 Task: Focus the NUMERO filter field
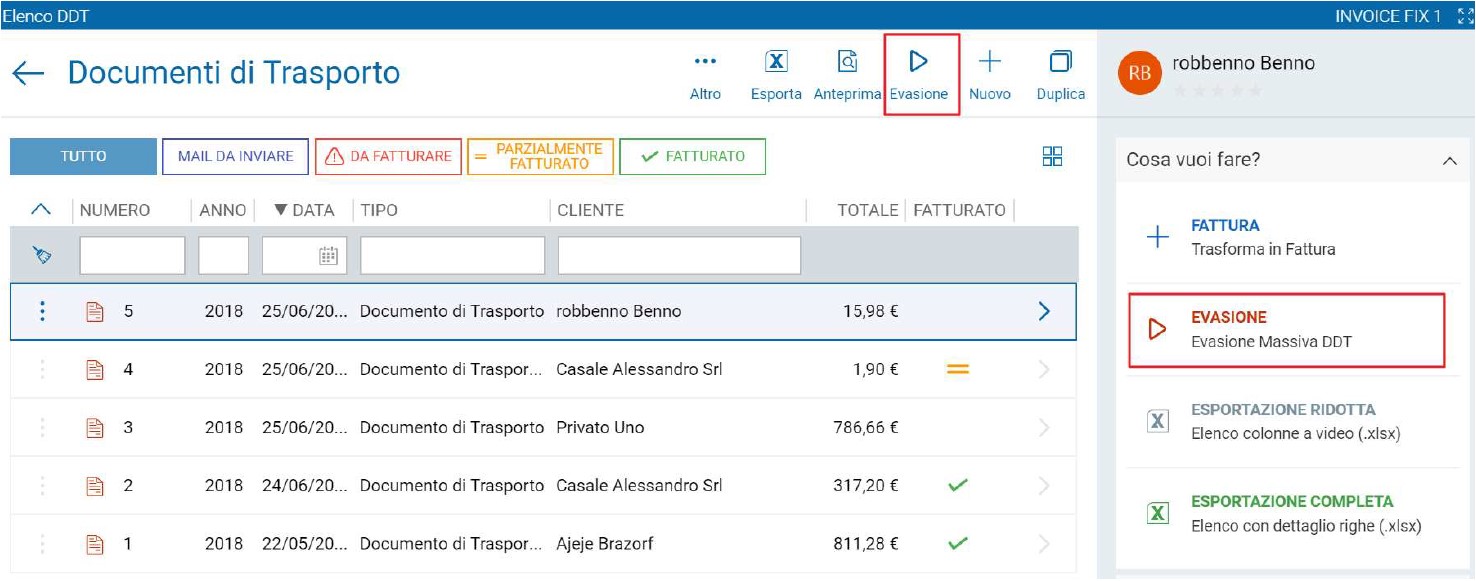tap(132, 256)
